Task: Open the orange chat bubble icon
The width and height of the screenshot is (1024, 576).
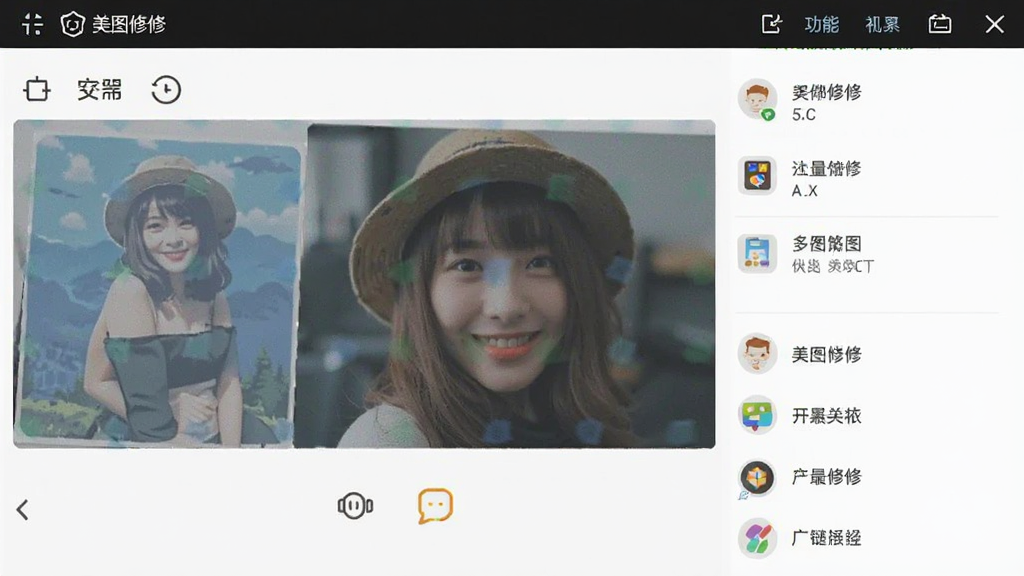Action: coord(435,505)
